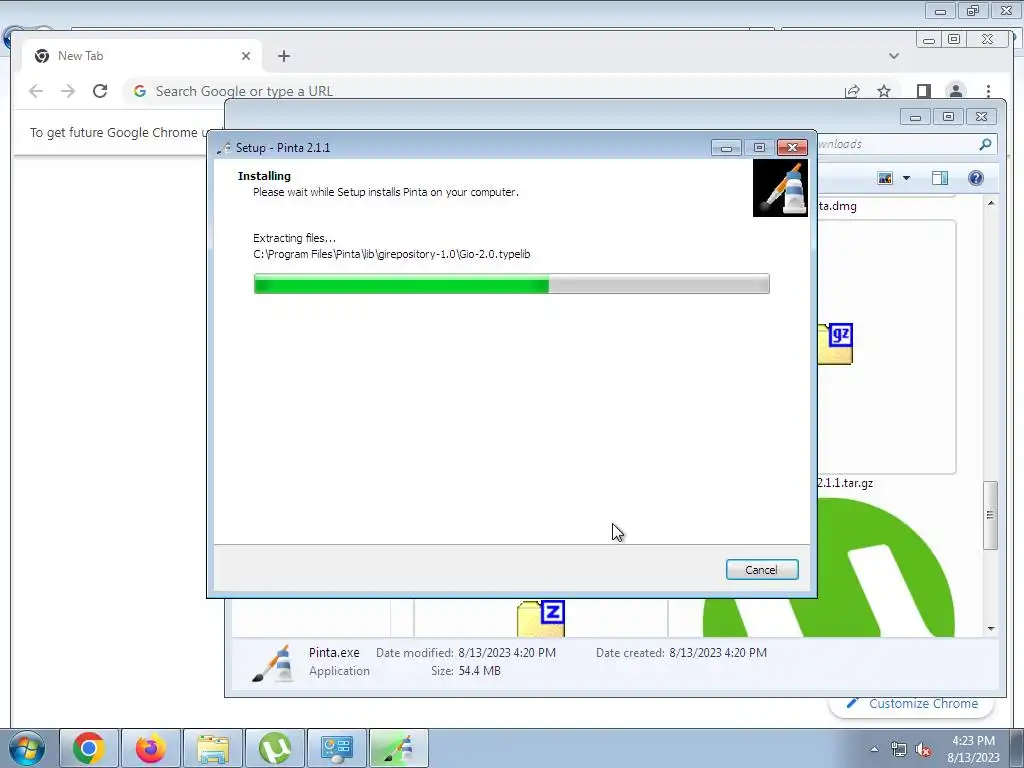Reload the Chrome page

point(100,91)
